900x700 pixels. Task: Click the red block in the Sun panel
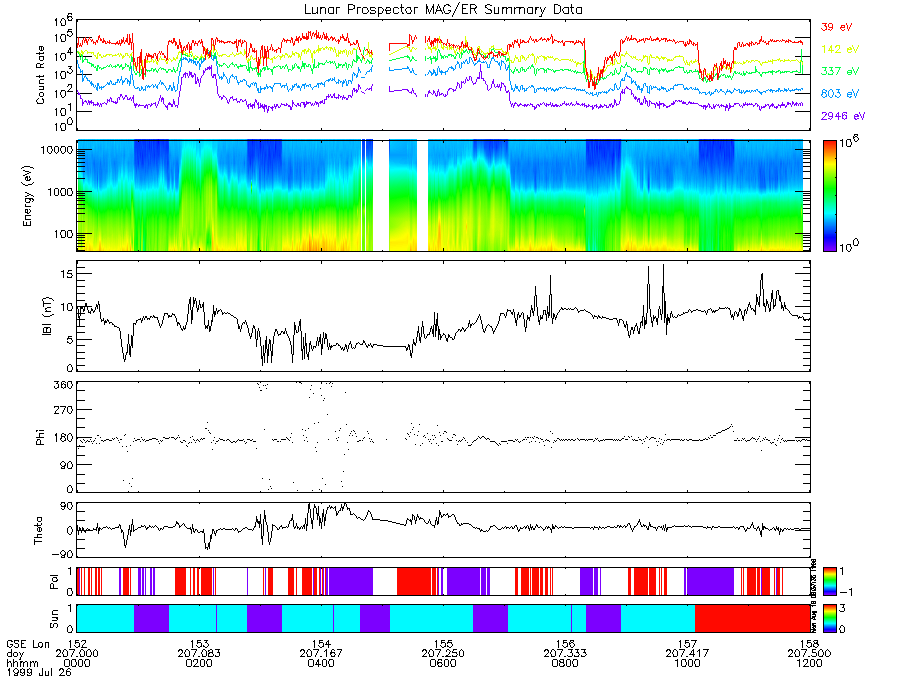pyautogui.click(x=752, y=618)
